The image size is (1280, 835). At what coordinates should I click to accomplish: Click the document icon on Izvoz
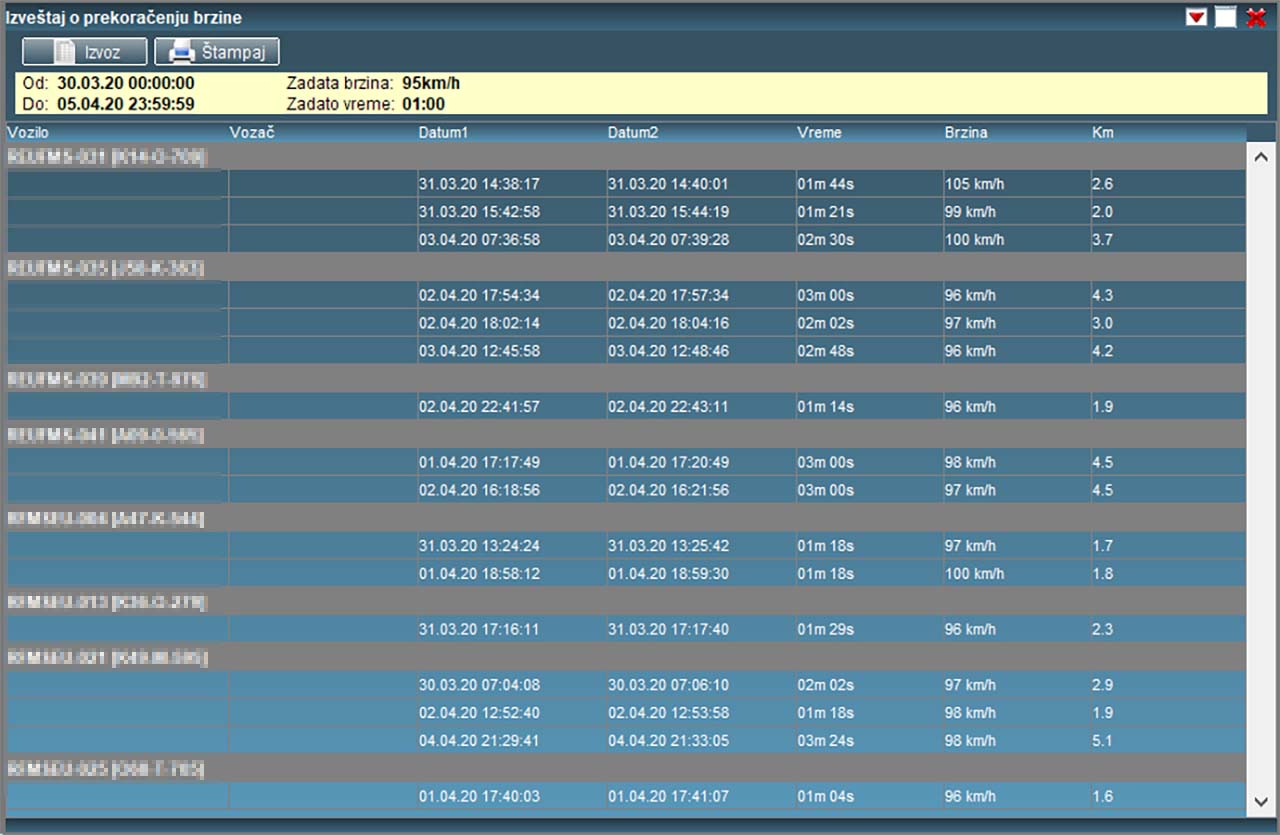click(x=64, y=52)
